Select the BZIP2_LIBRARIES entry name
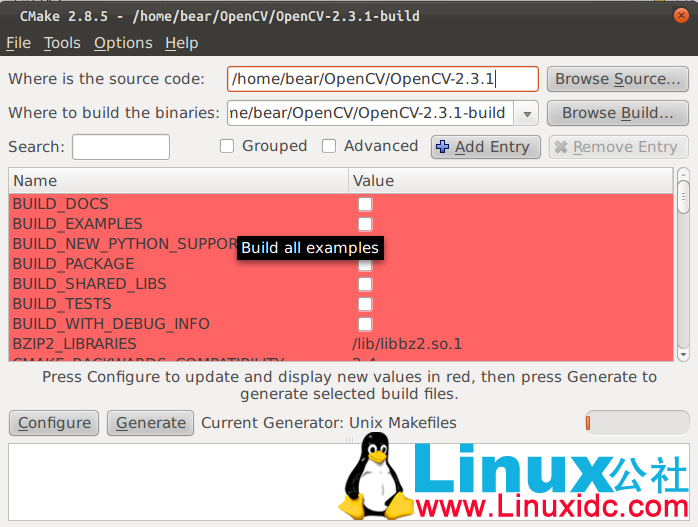The image size is (698, 527). click(x=74, y=344)
